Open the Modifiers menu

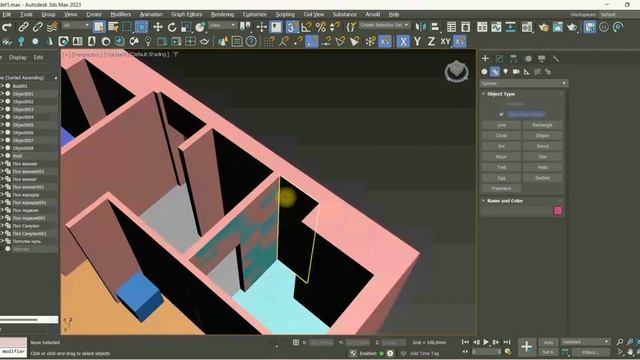[x=121, y=14]
